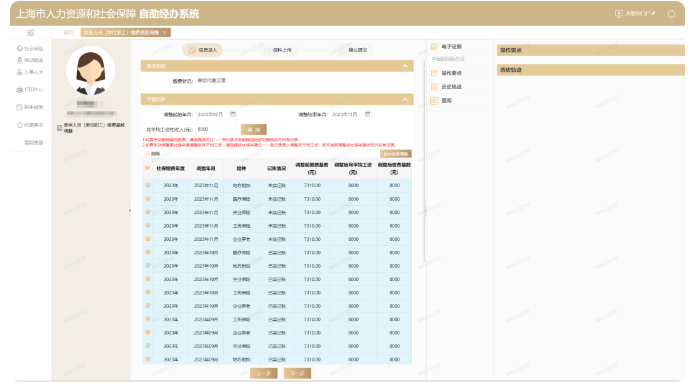Toggle checkbox for 2023年10月 失业保险 row
The image size is (698, 388).
(x=147, y=279)
